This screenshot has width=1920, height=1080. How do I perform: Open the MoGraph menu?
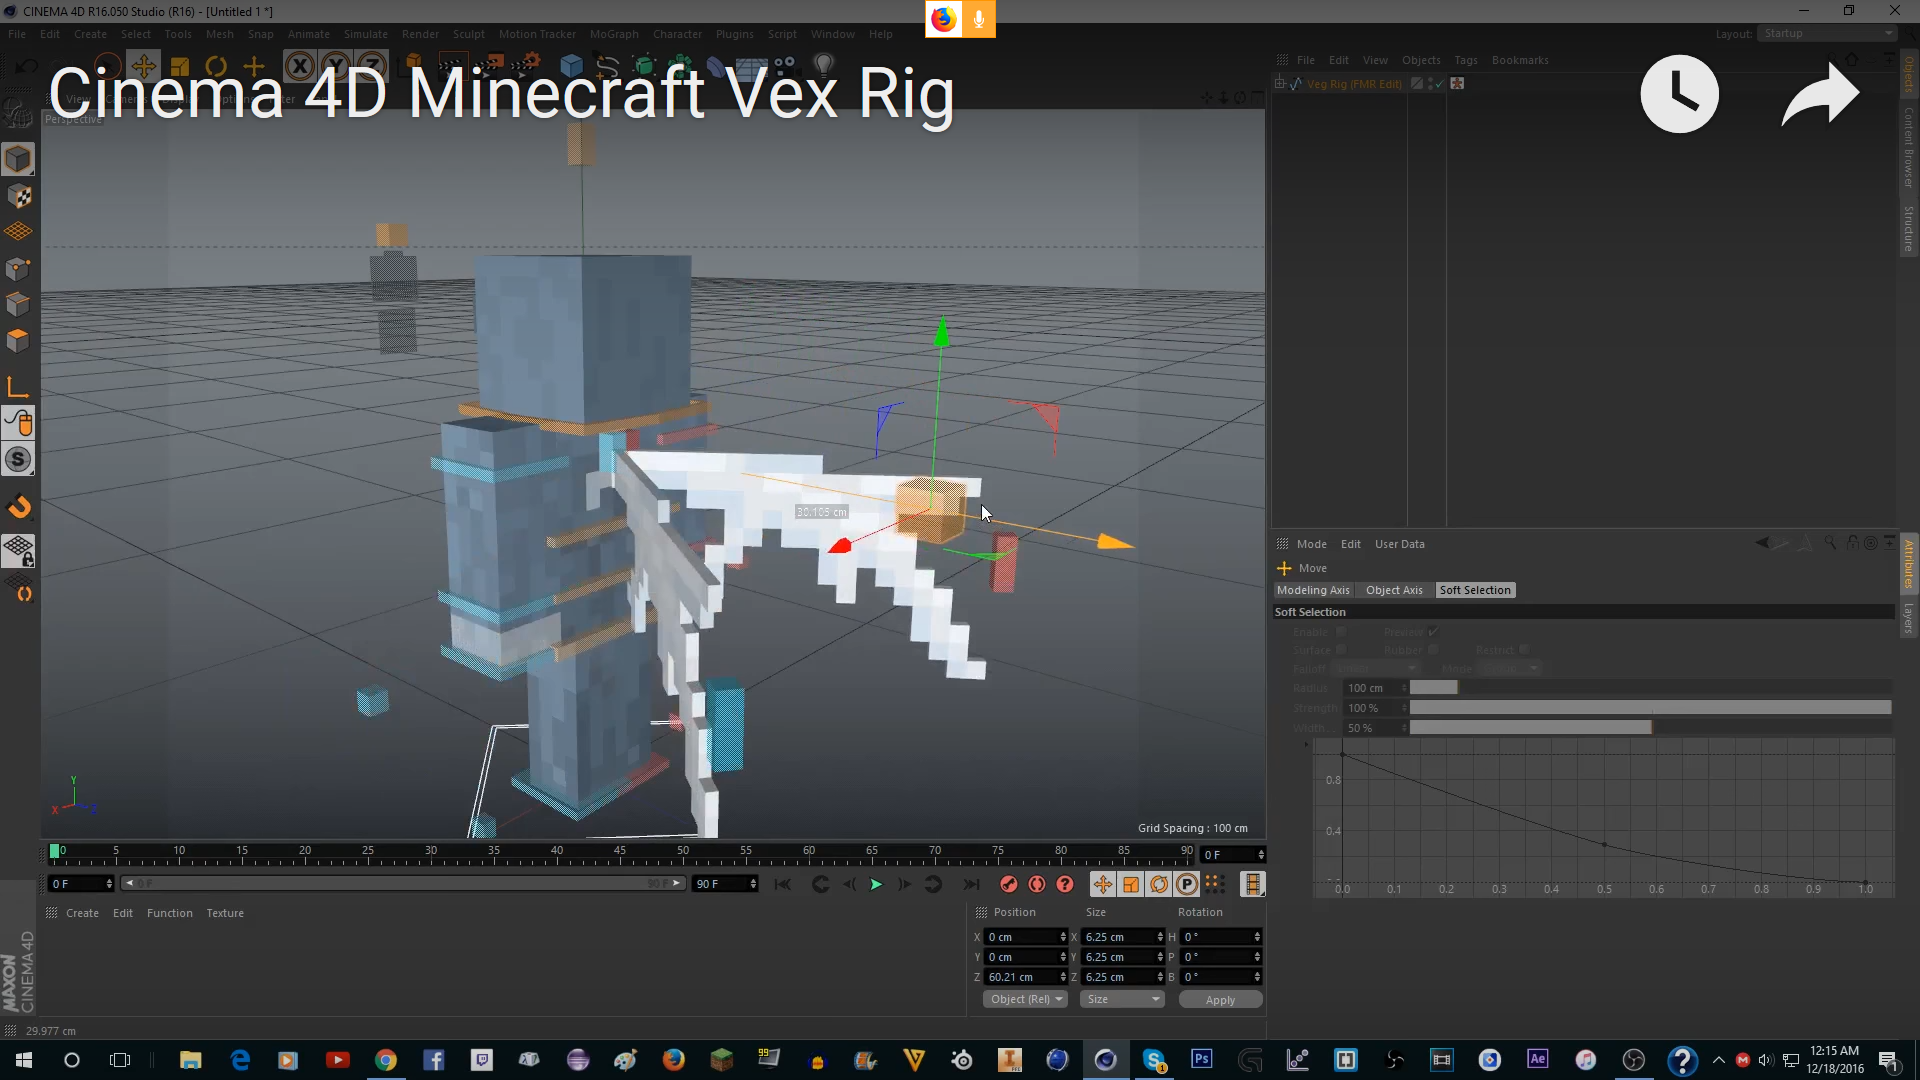pos(613,34)
